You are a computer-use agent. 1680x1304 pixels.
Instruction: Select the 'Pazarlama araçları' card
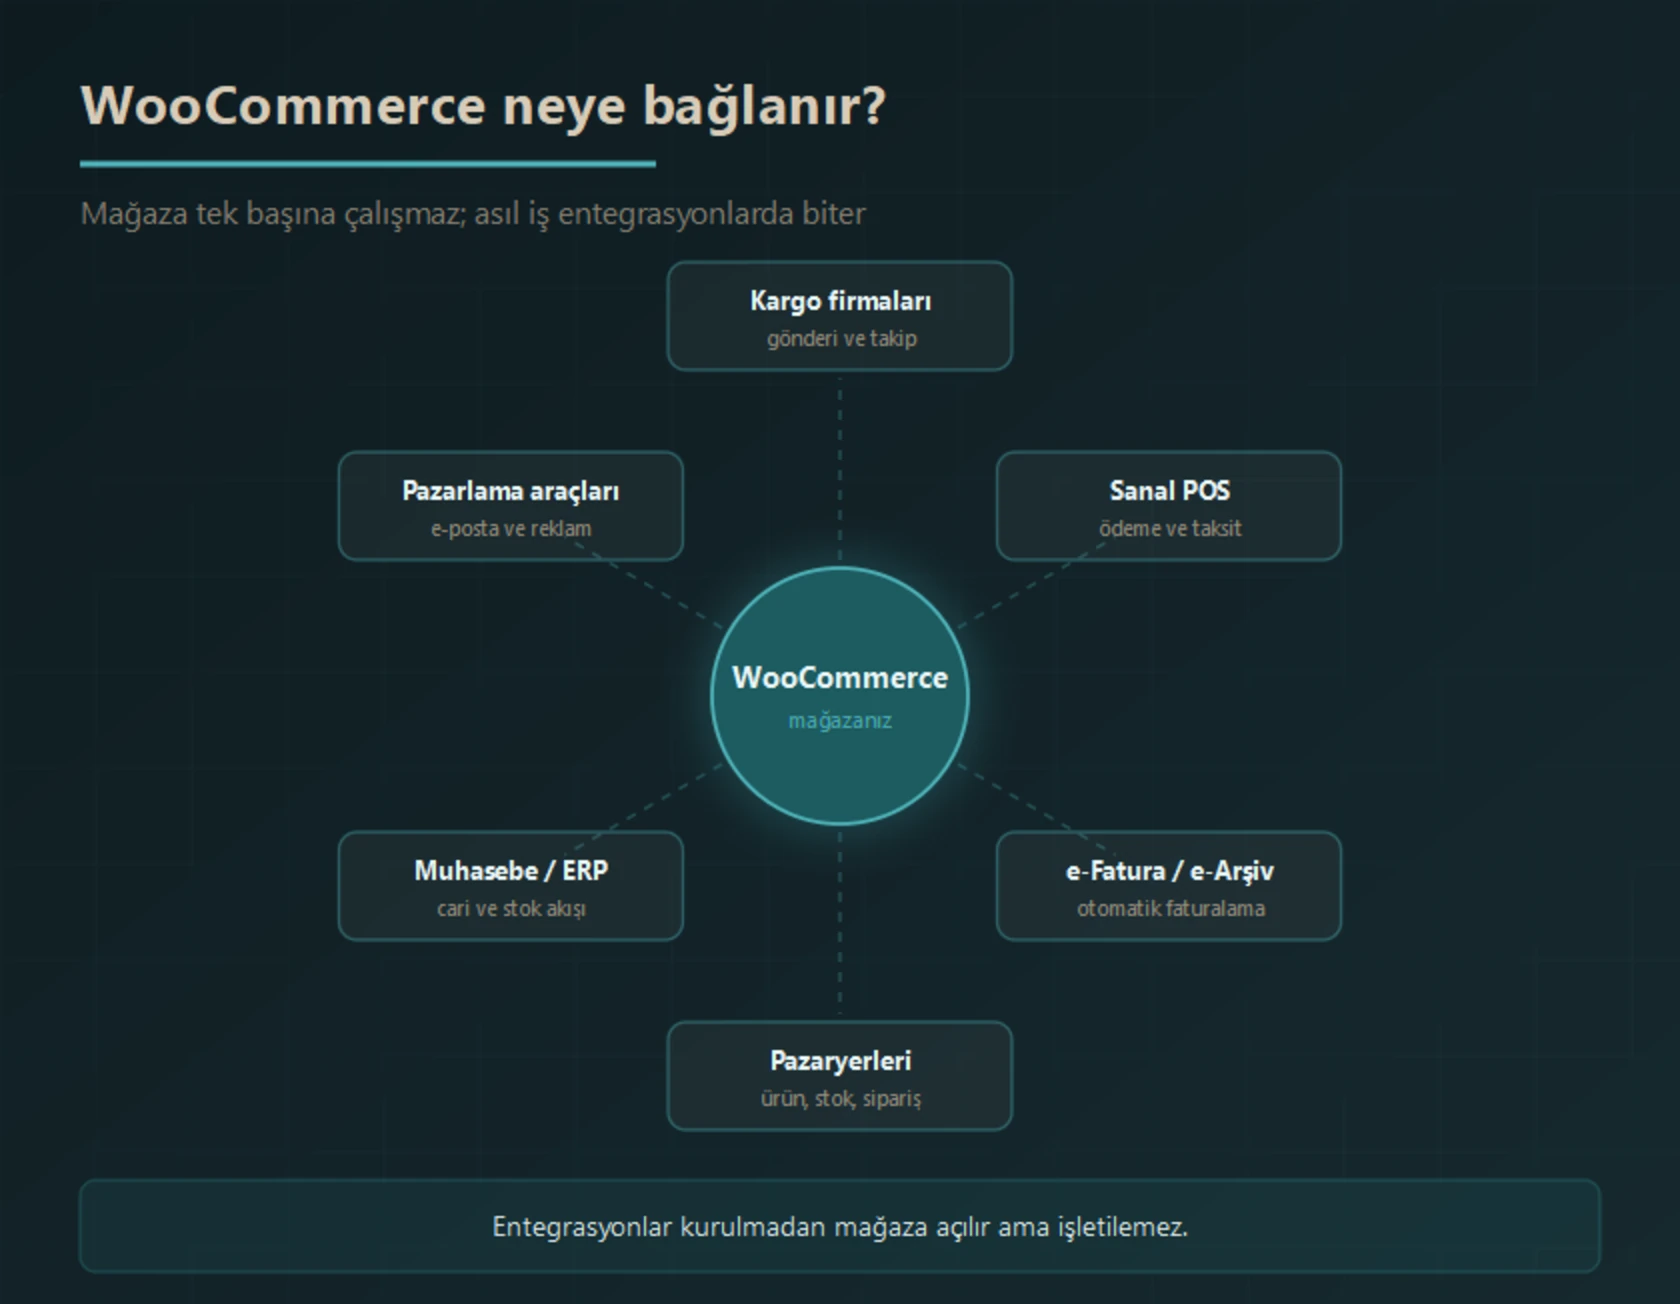[x=511, y=506]
